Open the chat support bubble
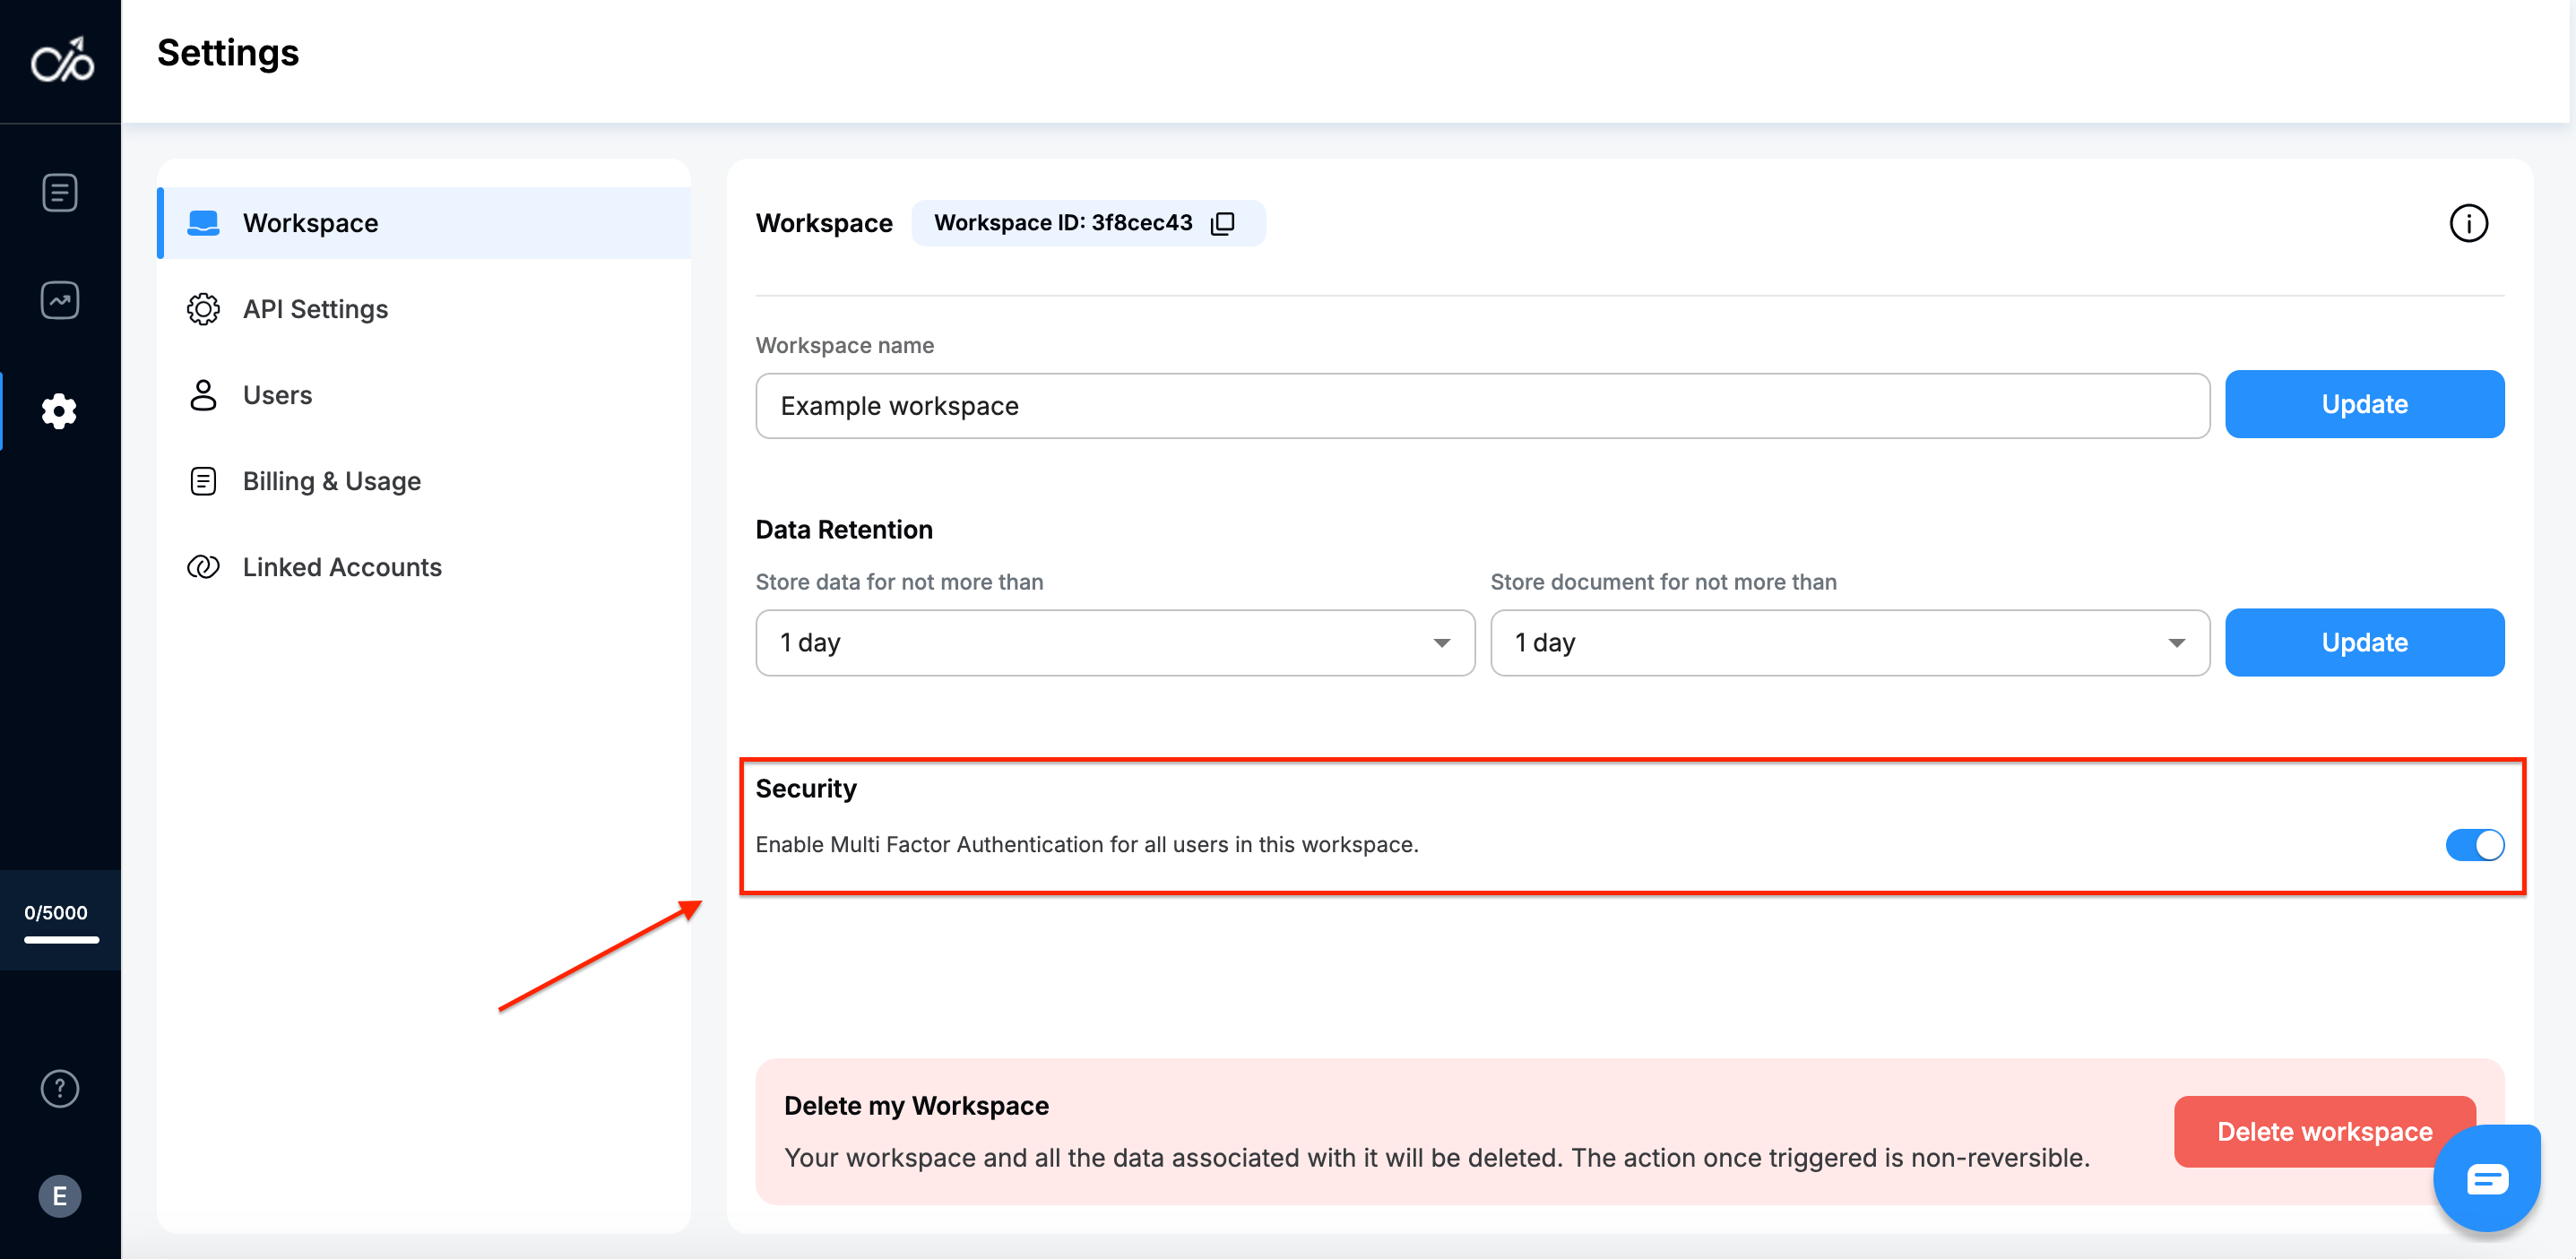The height and width of the screenshot is (1259, 2576). (x=2486, y=1179)
